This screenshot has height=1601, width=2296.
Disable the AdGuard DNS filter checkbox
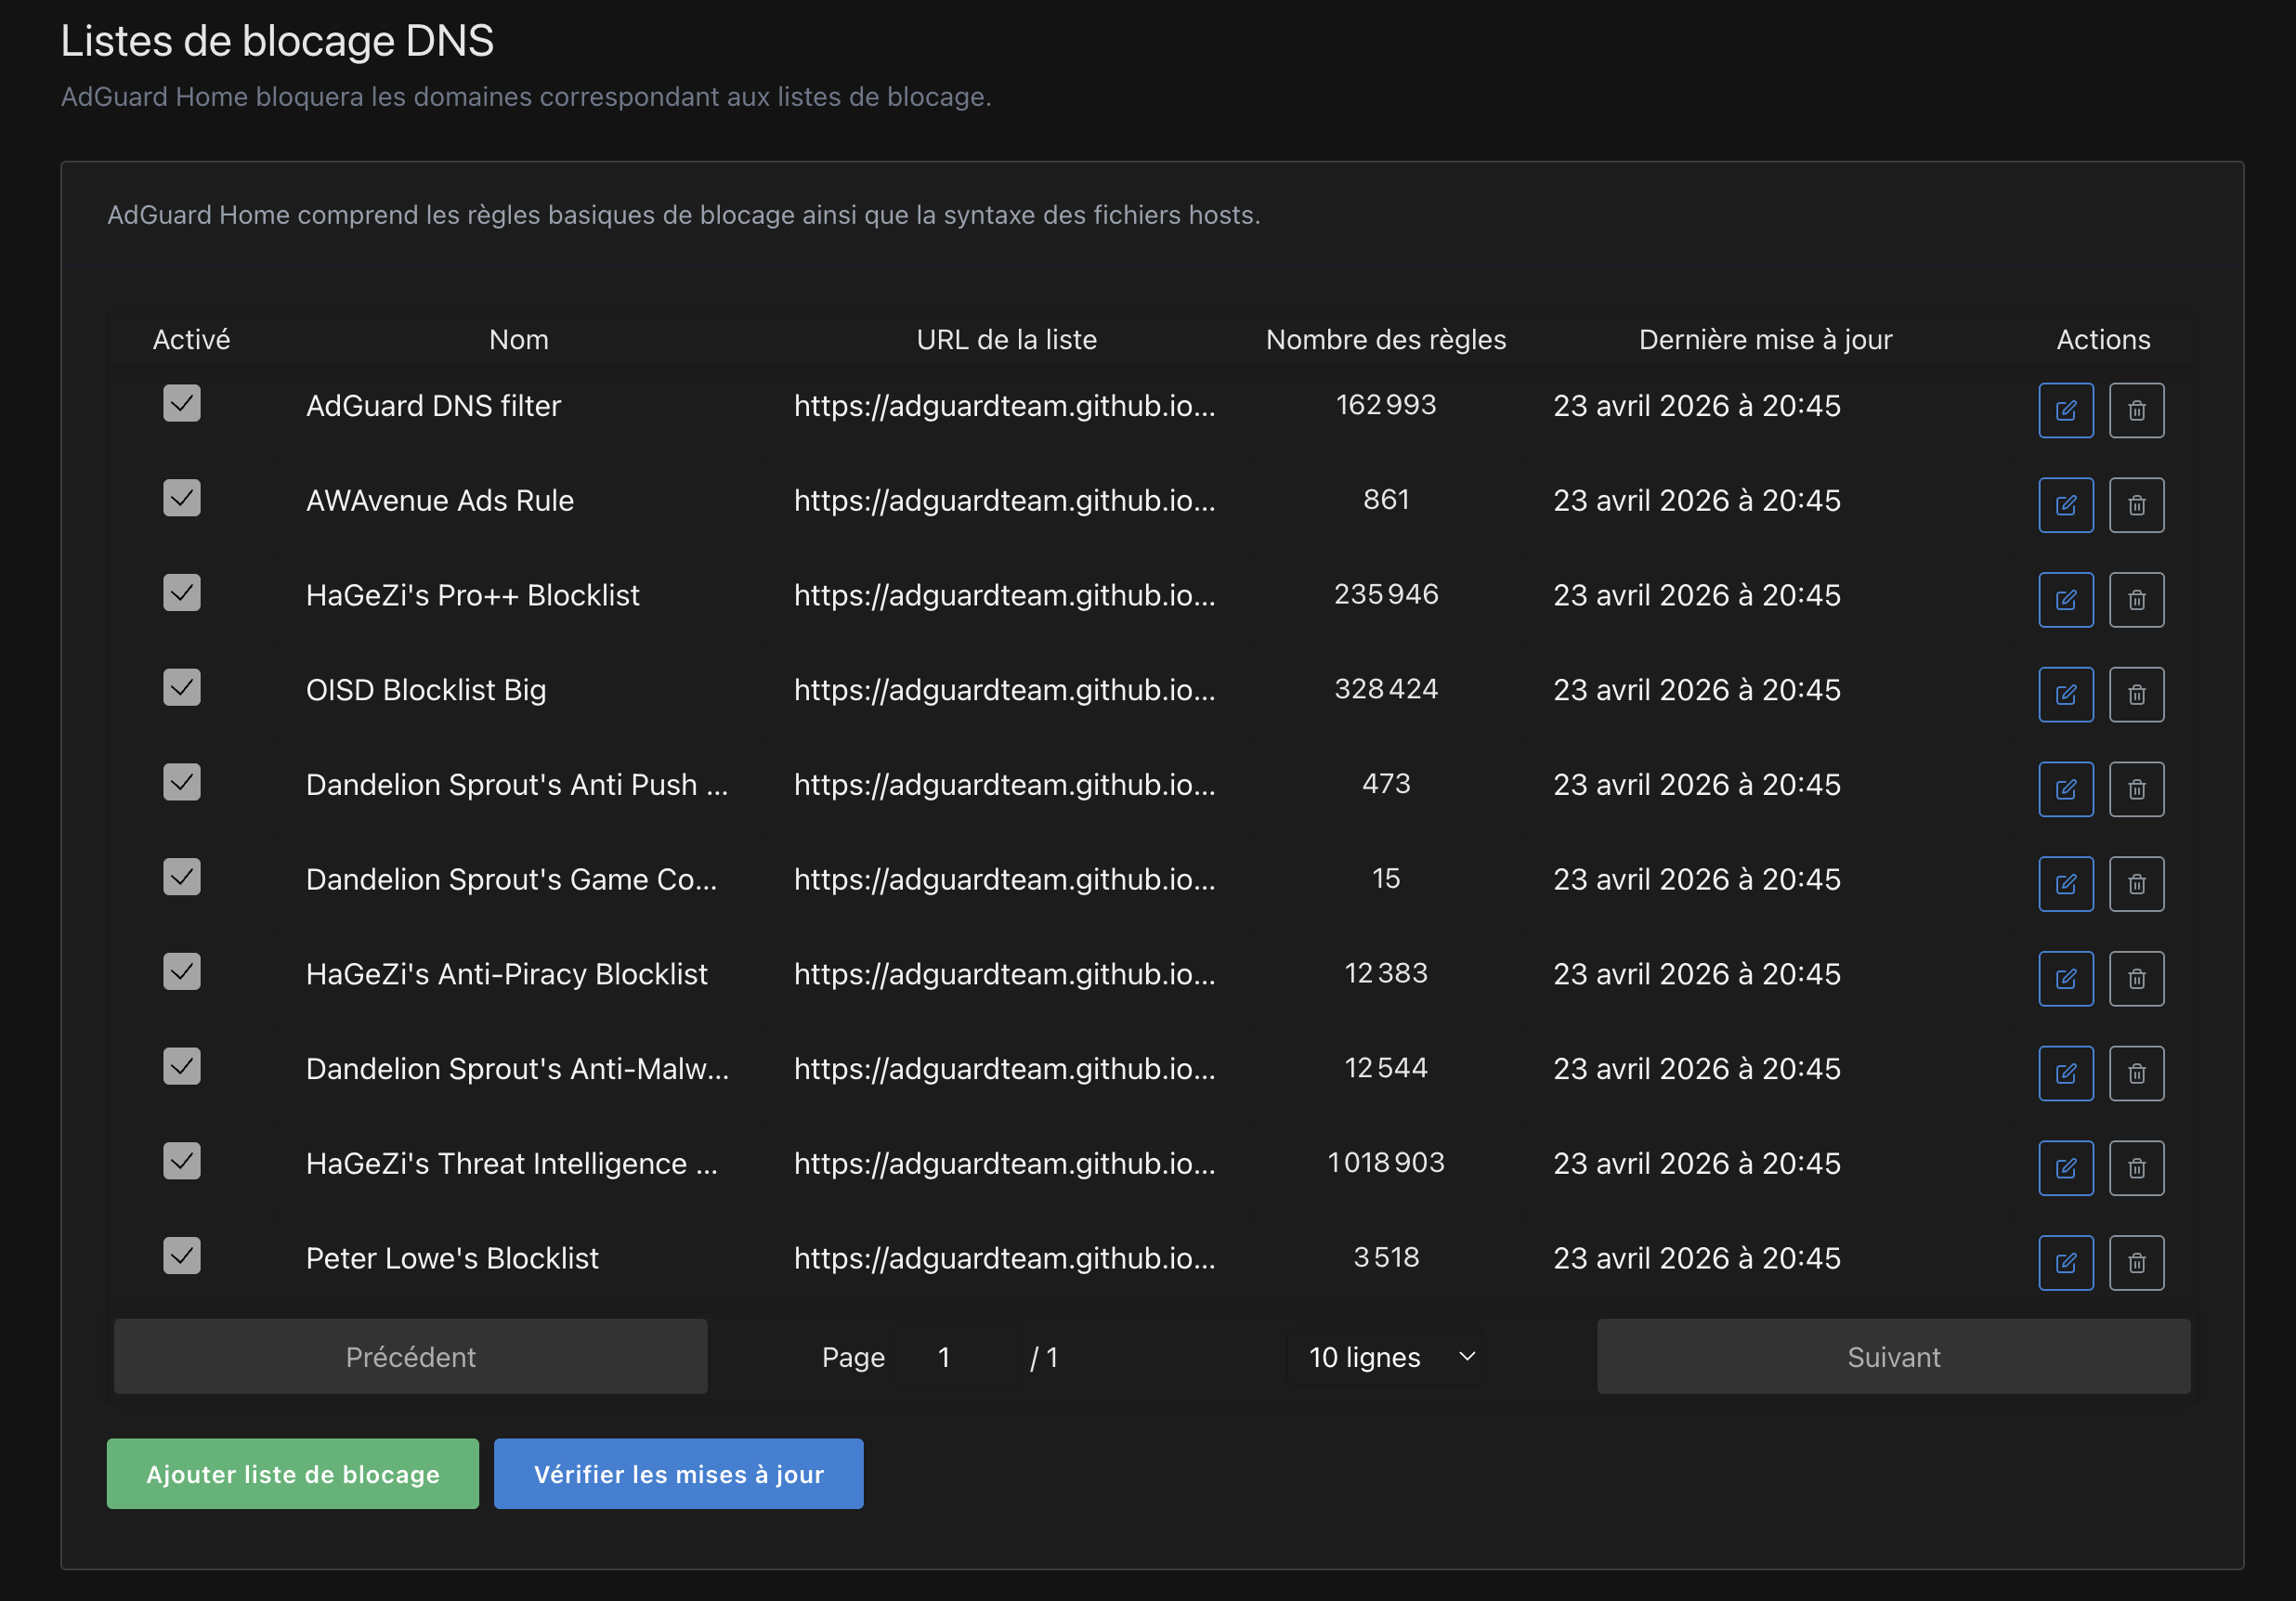tap(182, 403)
